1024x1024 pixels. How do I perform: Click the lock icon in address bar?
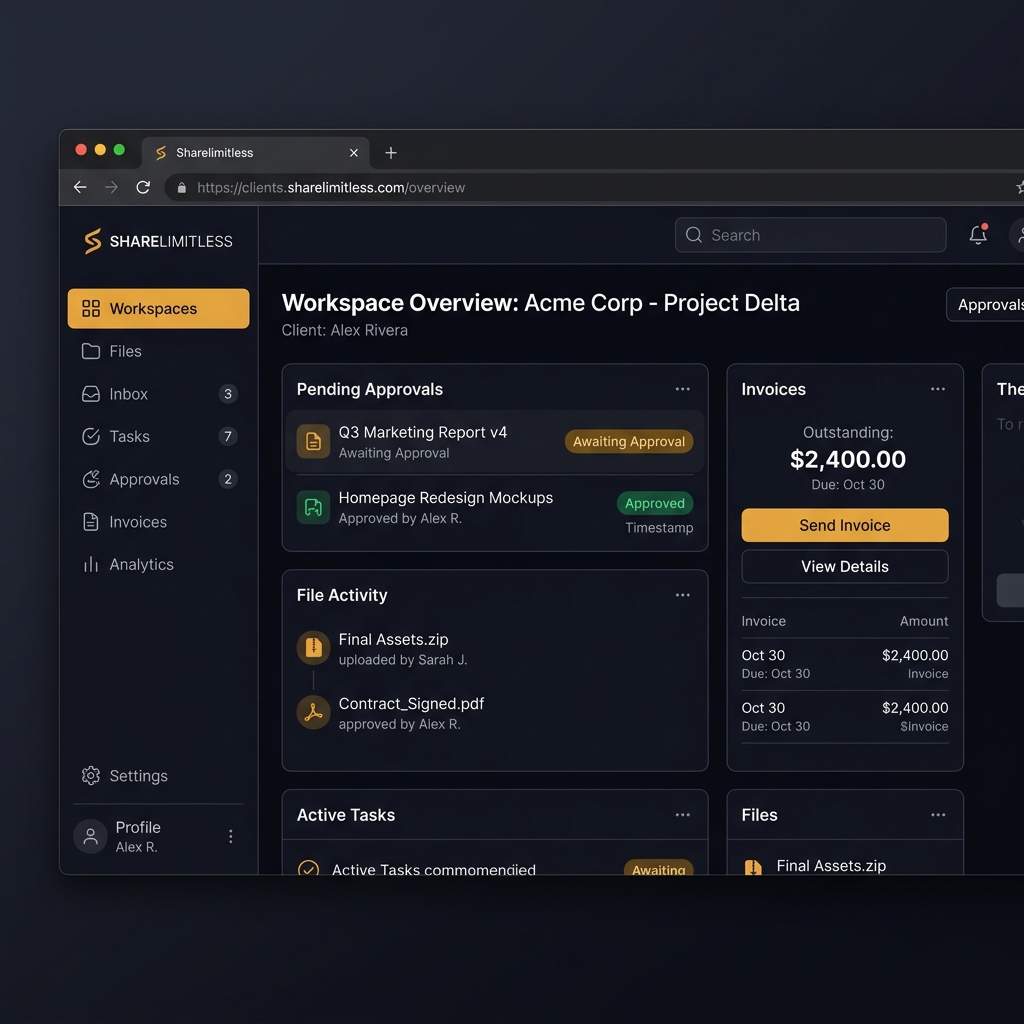pyautogui.click(x=182, y=188)
